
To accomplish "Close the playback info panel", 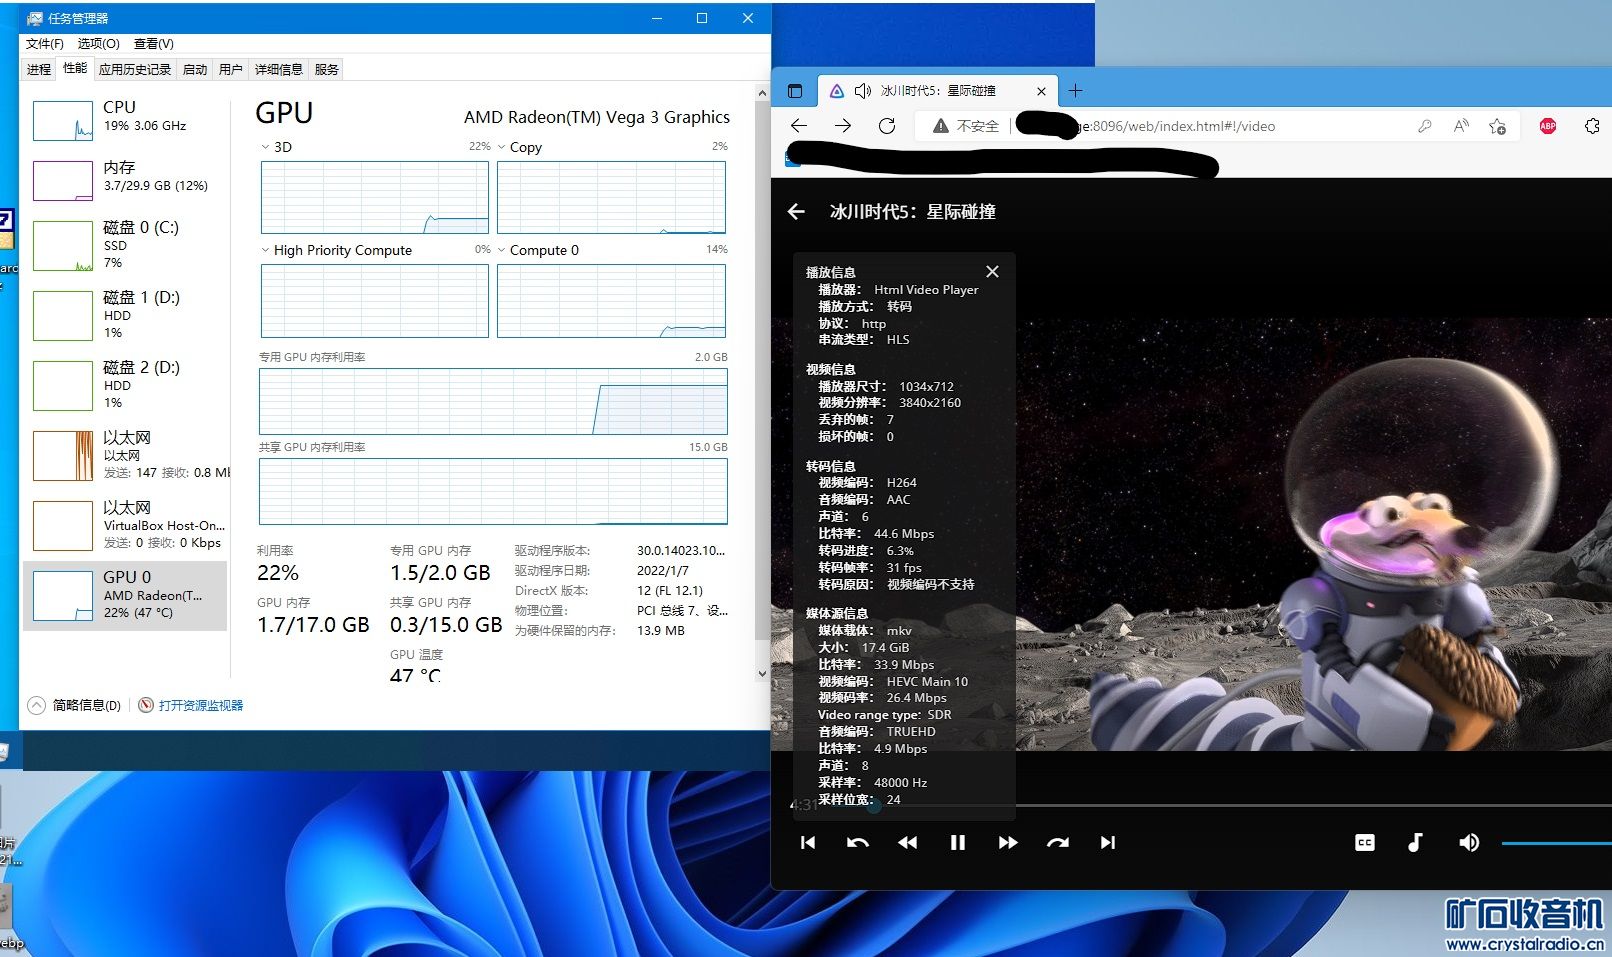I will [x=992, y=272].
